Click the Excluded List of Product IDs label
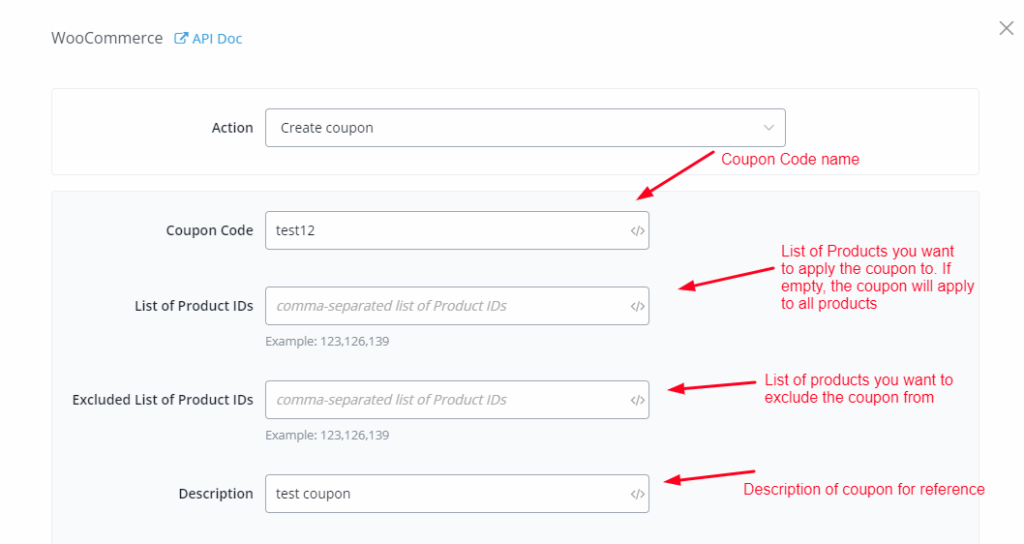Screen dimensions: 1024x544 click(x=162, y=400)
